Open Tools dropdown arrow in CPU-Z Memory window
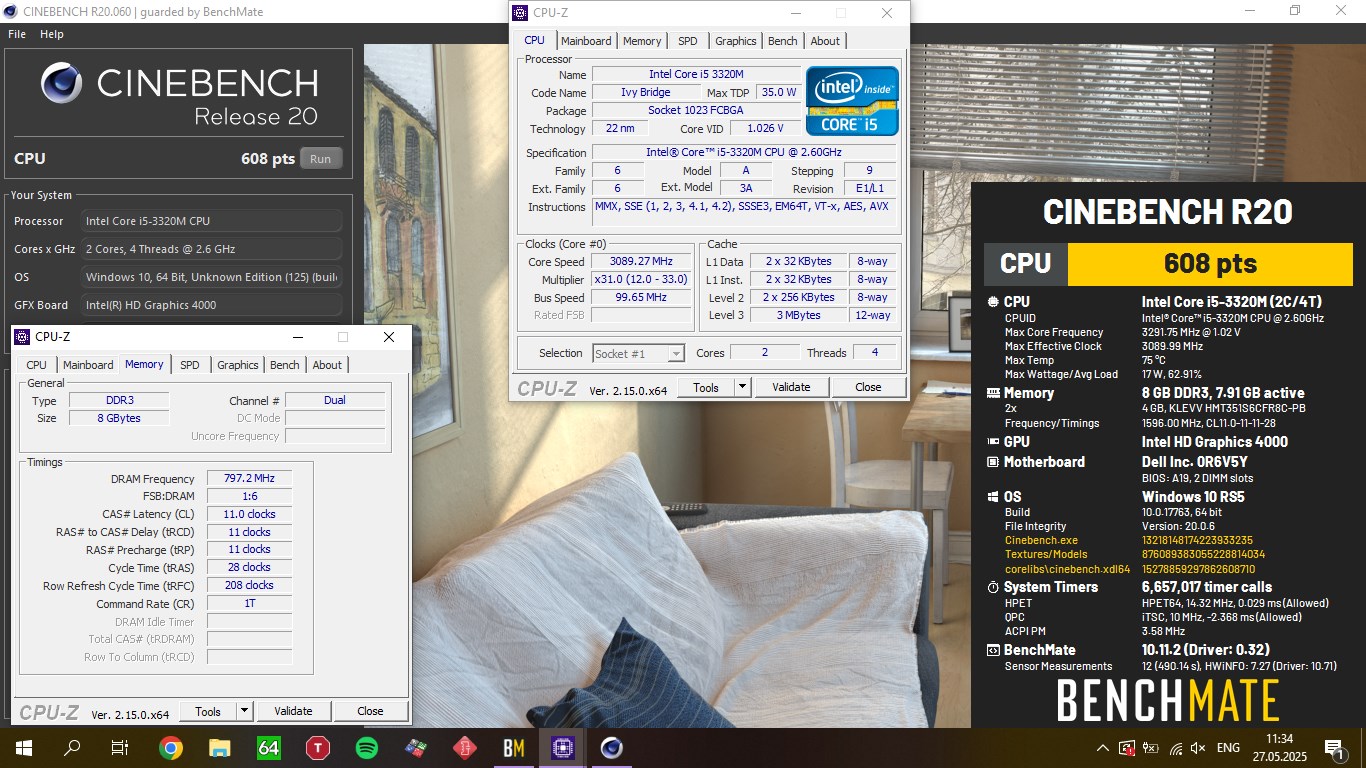This screenshot has height=768, width=1366. point(245,711)
